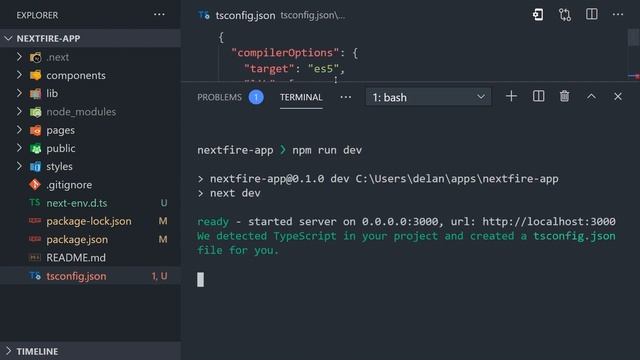Open Explorer more actions ellipsis
This screenshot has width=640, height=360.
click(159, 15)
